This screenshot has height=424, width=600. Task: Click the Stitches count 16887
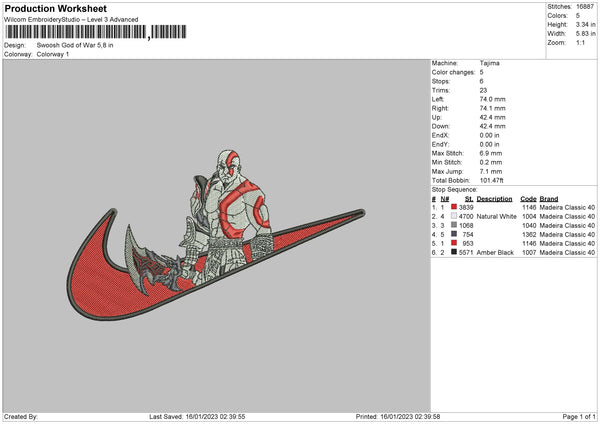tap(585, 7)
